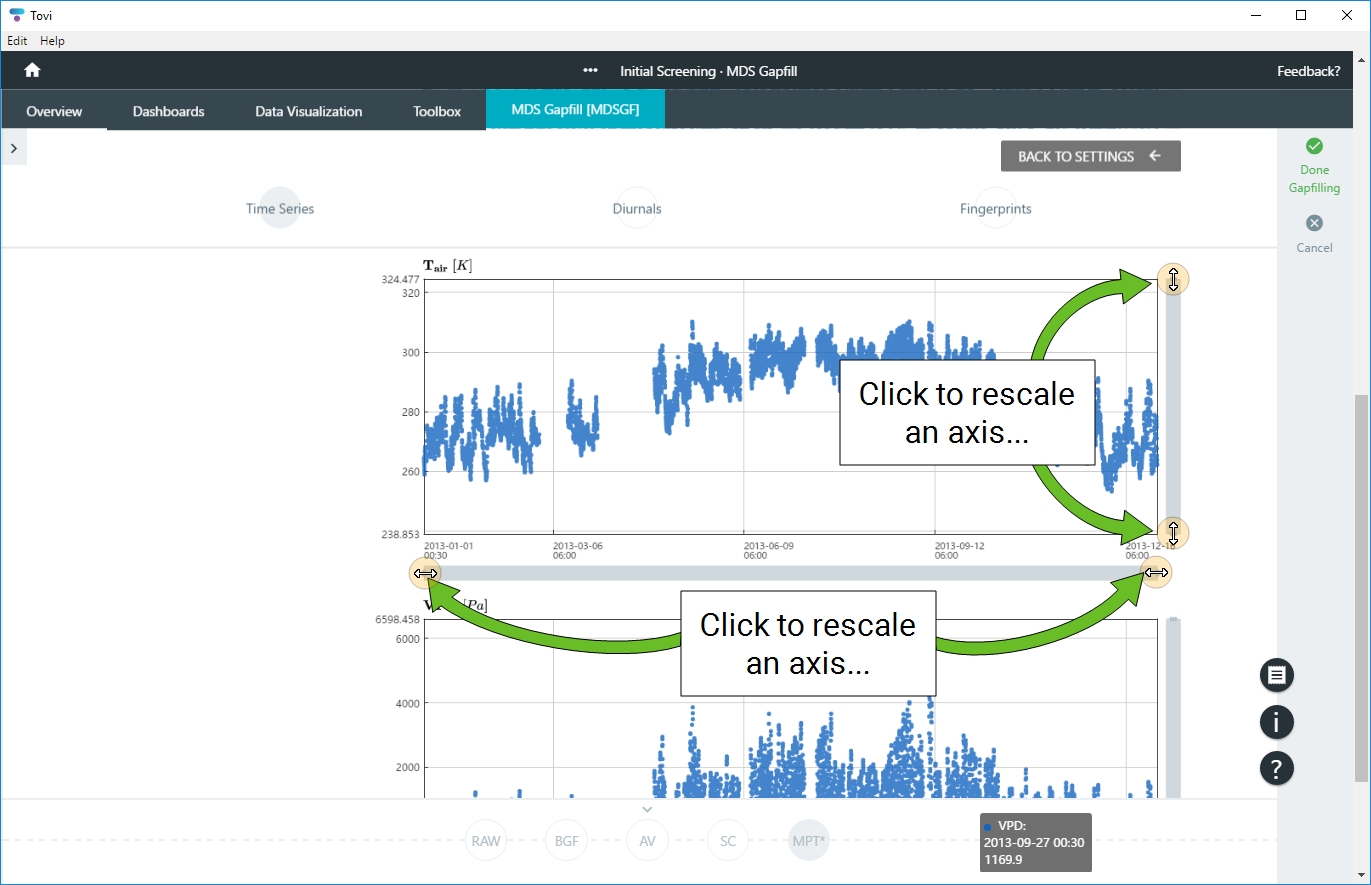
Task: Open the help question mark icon
Action: (x=1276, y=768)
